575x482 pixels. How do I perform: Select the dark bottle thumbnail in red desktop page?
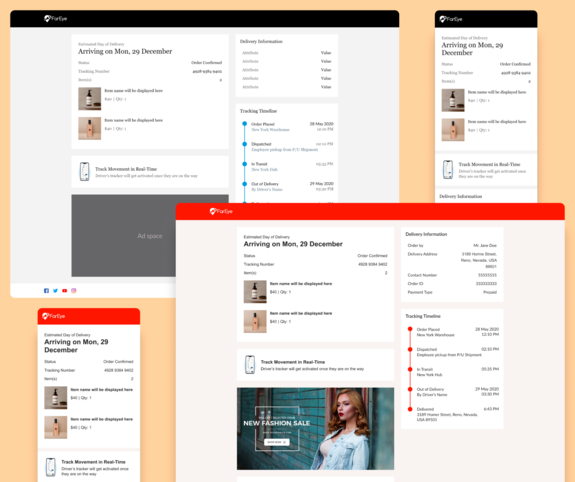255,292
